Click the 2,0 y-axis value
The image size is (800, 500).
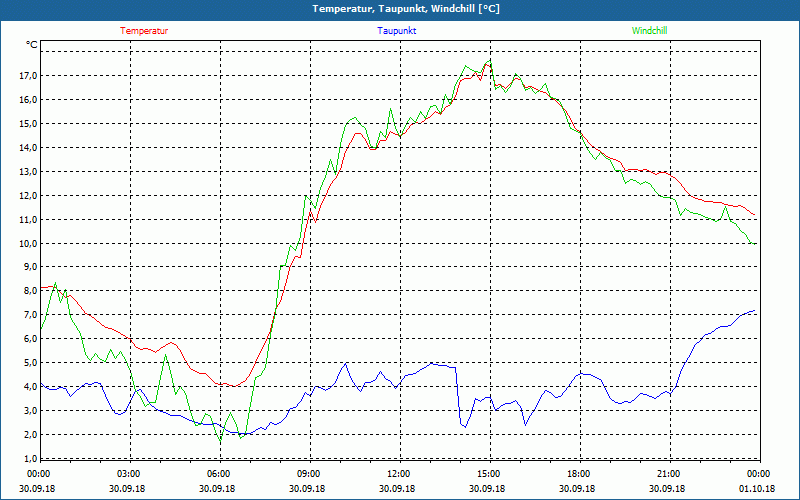(x=31, y=434)
